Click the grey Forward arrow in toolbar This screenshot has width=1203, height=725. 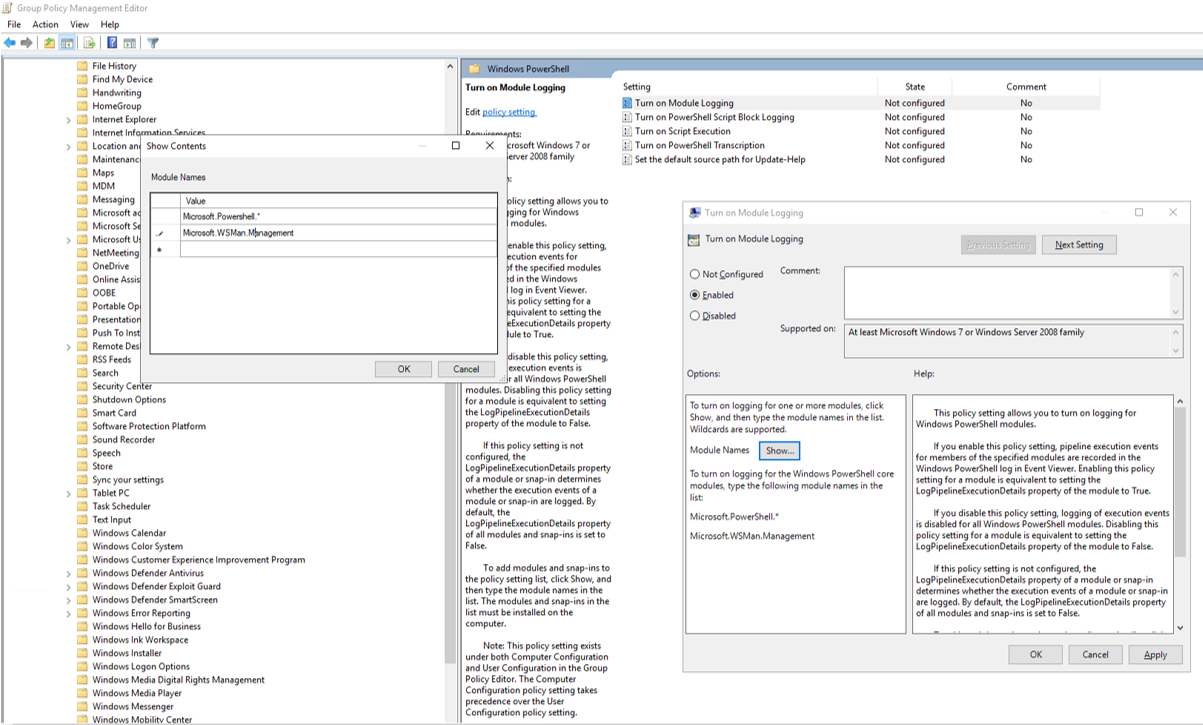pyautogui.click(x=26, y=43)
